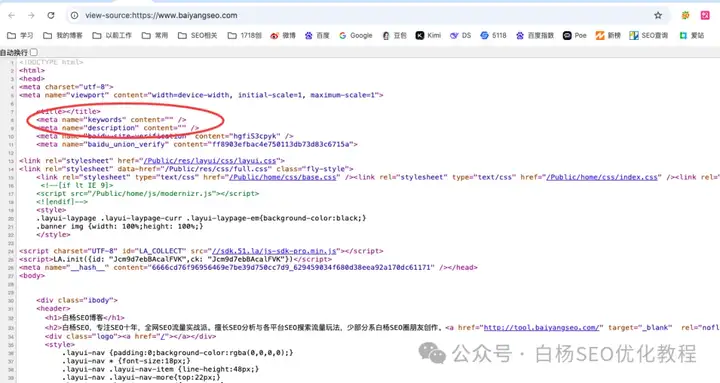Open the 常用 bookmark folder
Image resolution: width=720 pixels, height=383 pixels.
[155, 35]
